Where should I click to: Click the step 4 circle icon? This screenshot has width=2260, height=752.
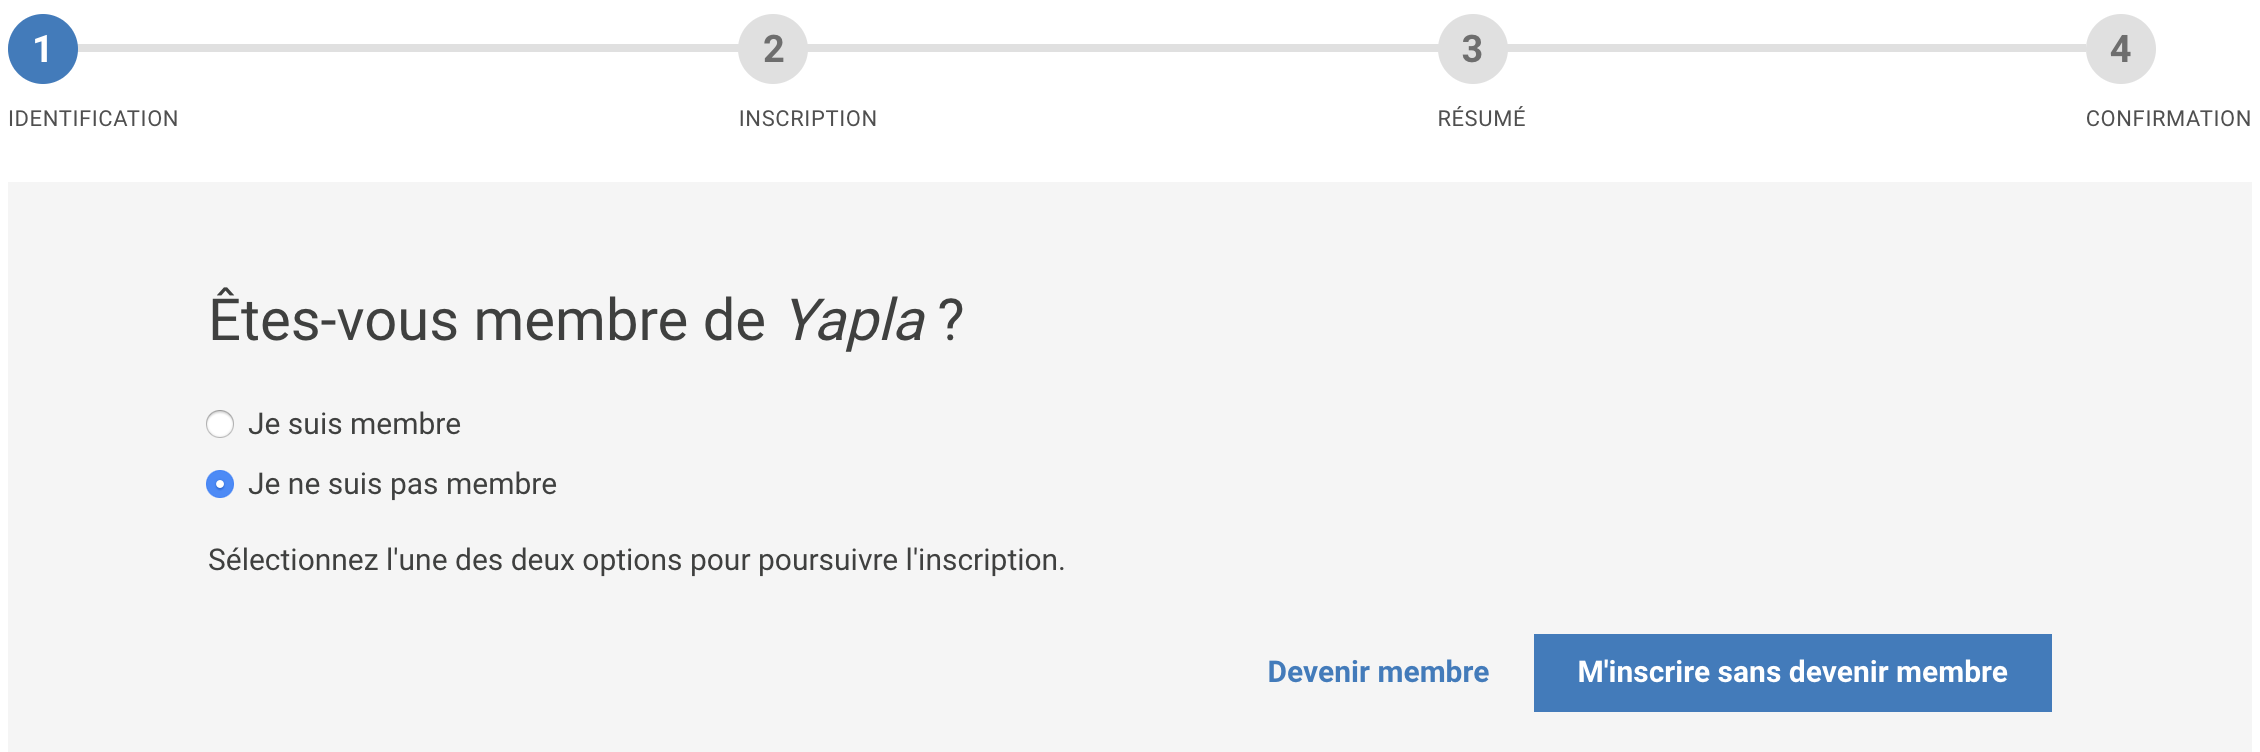coord(2120,49)
